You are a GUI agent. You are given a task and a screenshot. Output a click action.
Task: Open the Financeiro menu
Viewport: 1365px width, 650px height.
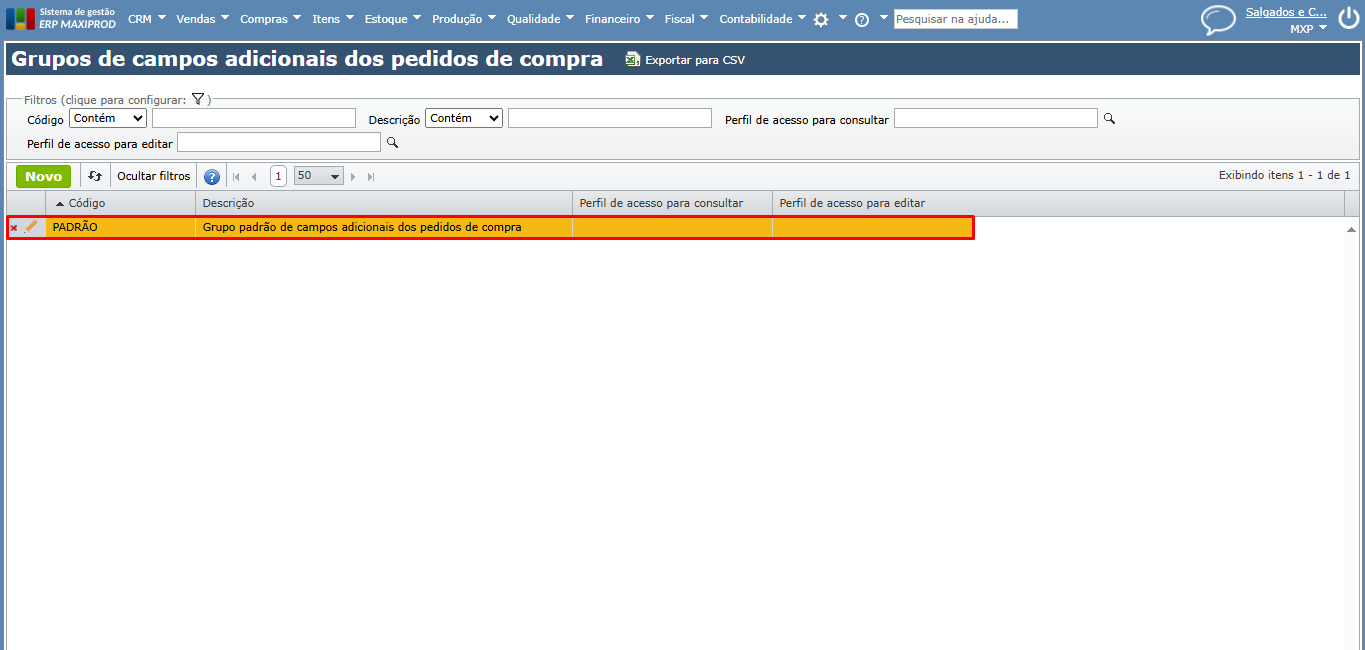click(x=620, y=19)
